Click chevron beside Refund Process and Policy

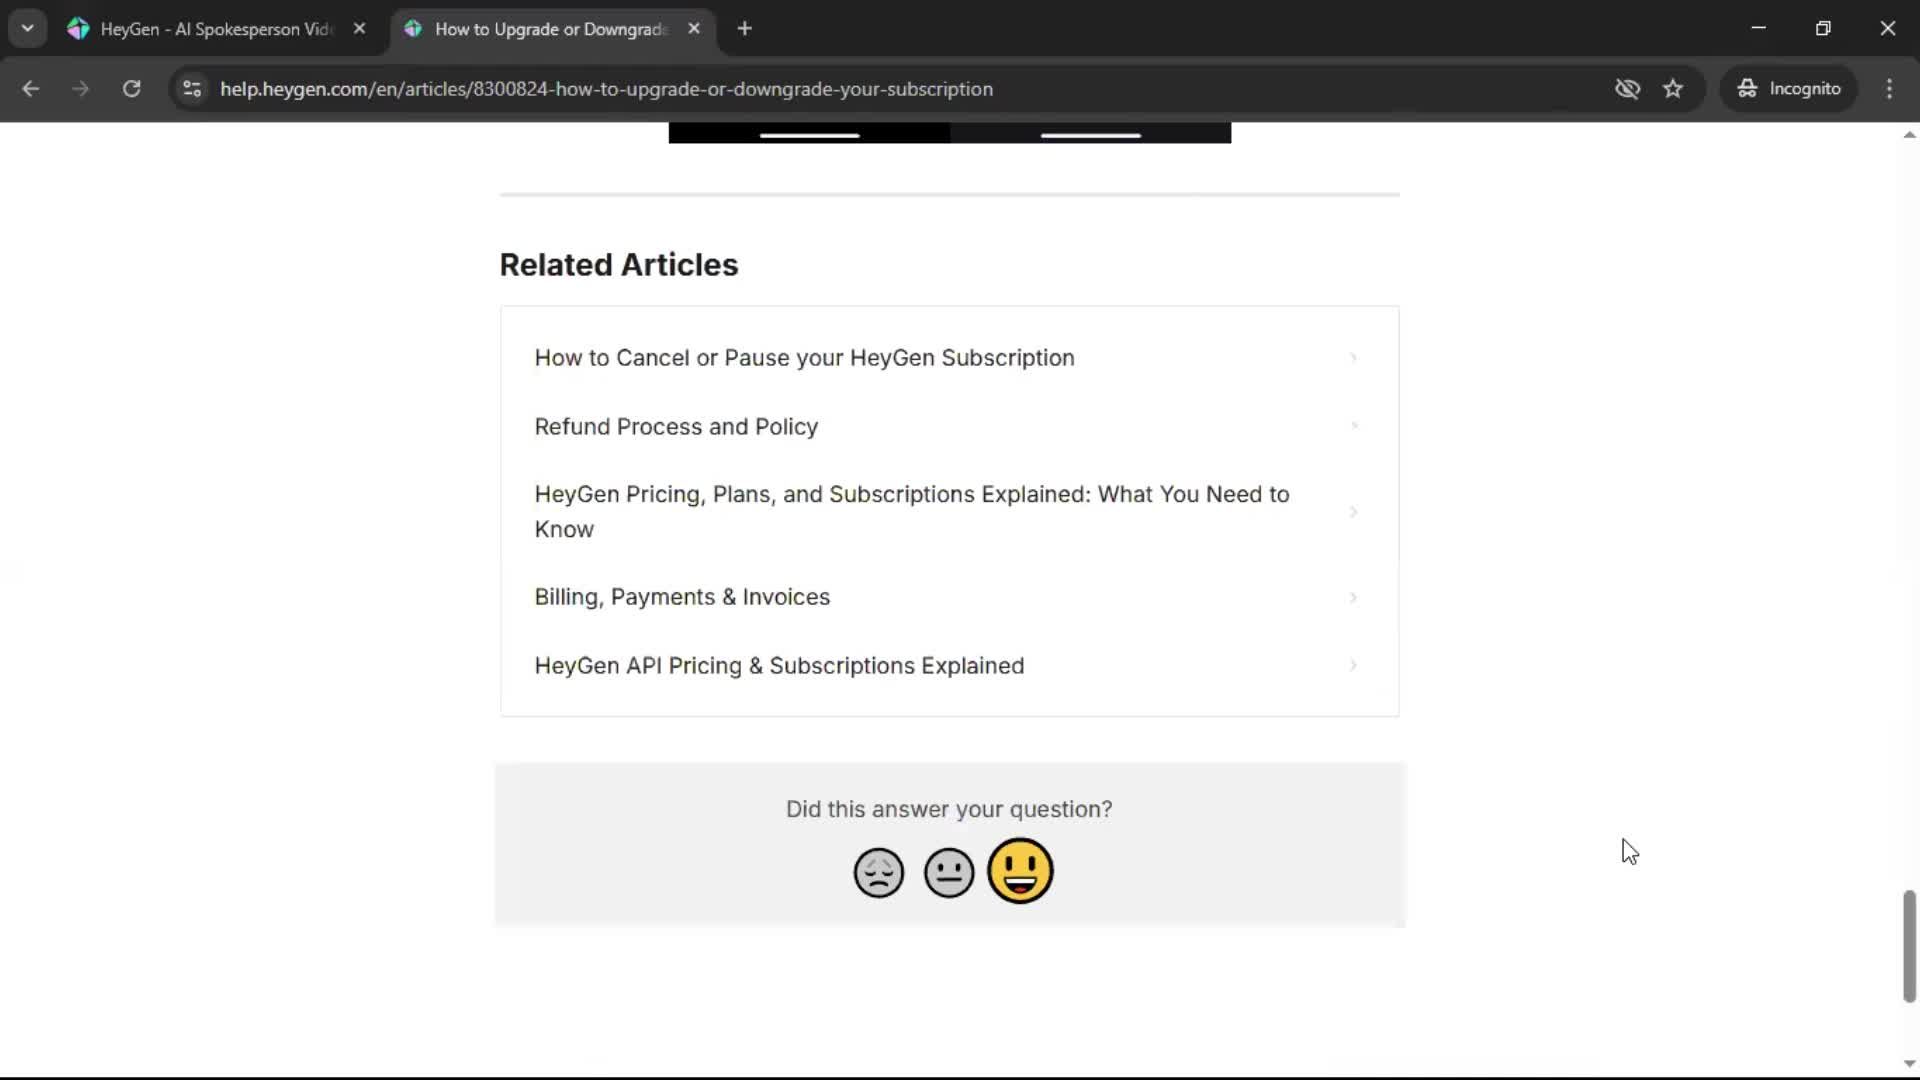[1354, 426]
